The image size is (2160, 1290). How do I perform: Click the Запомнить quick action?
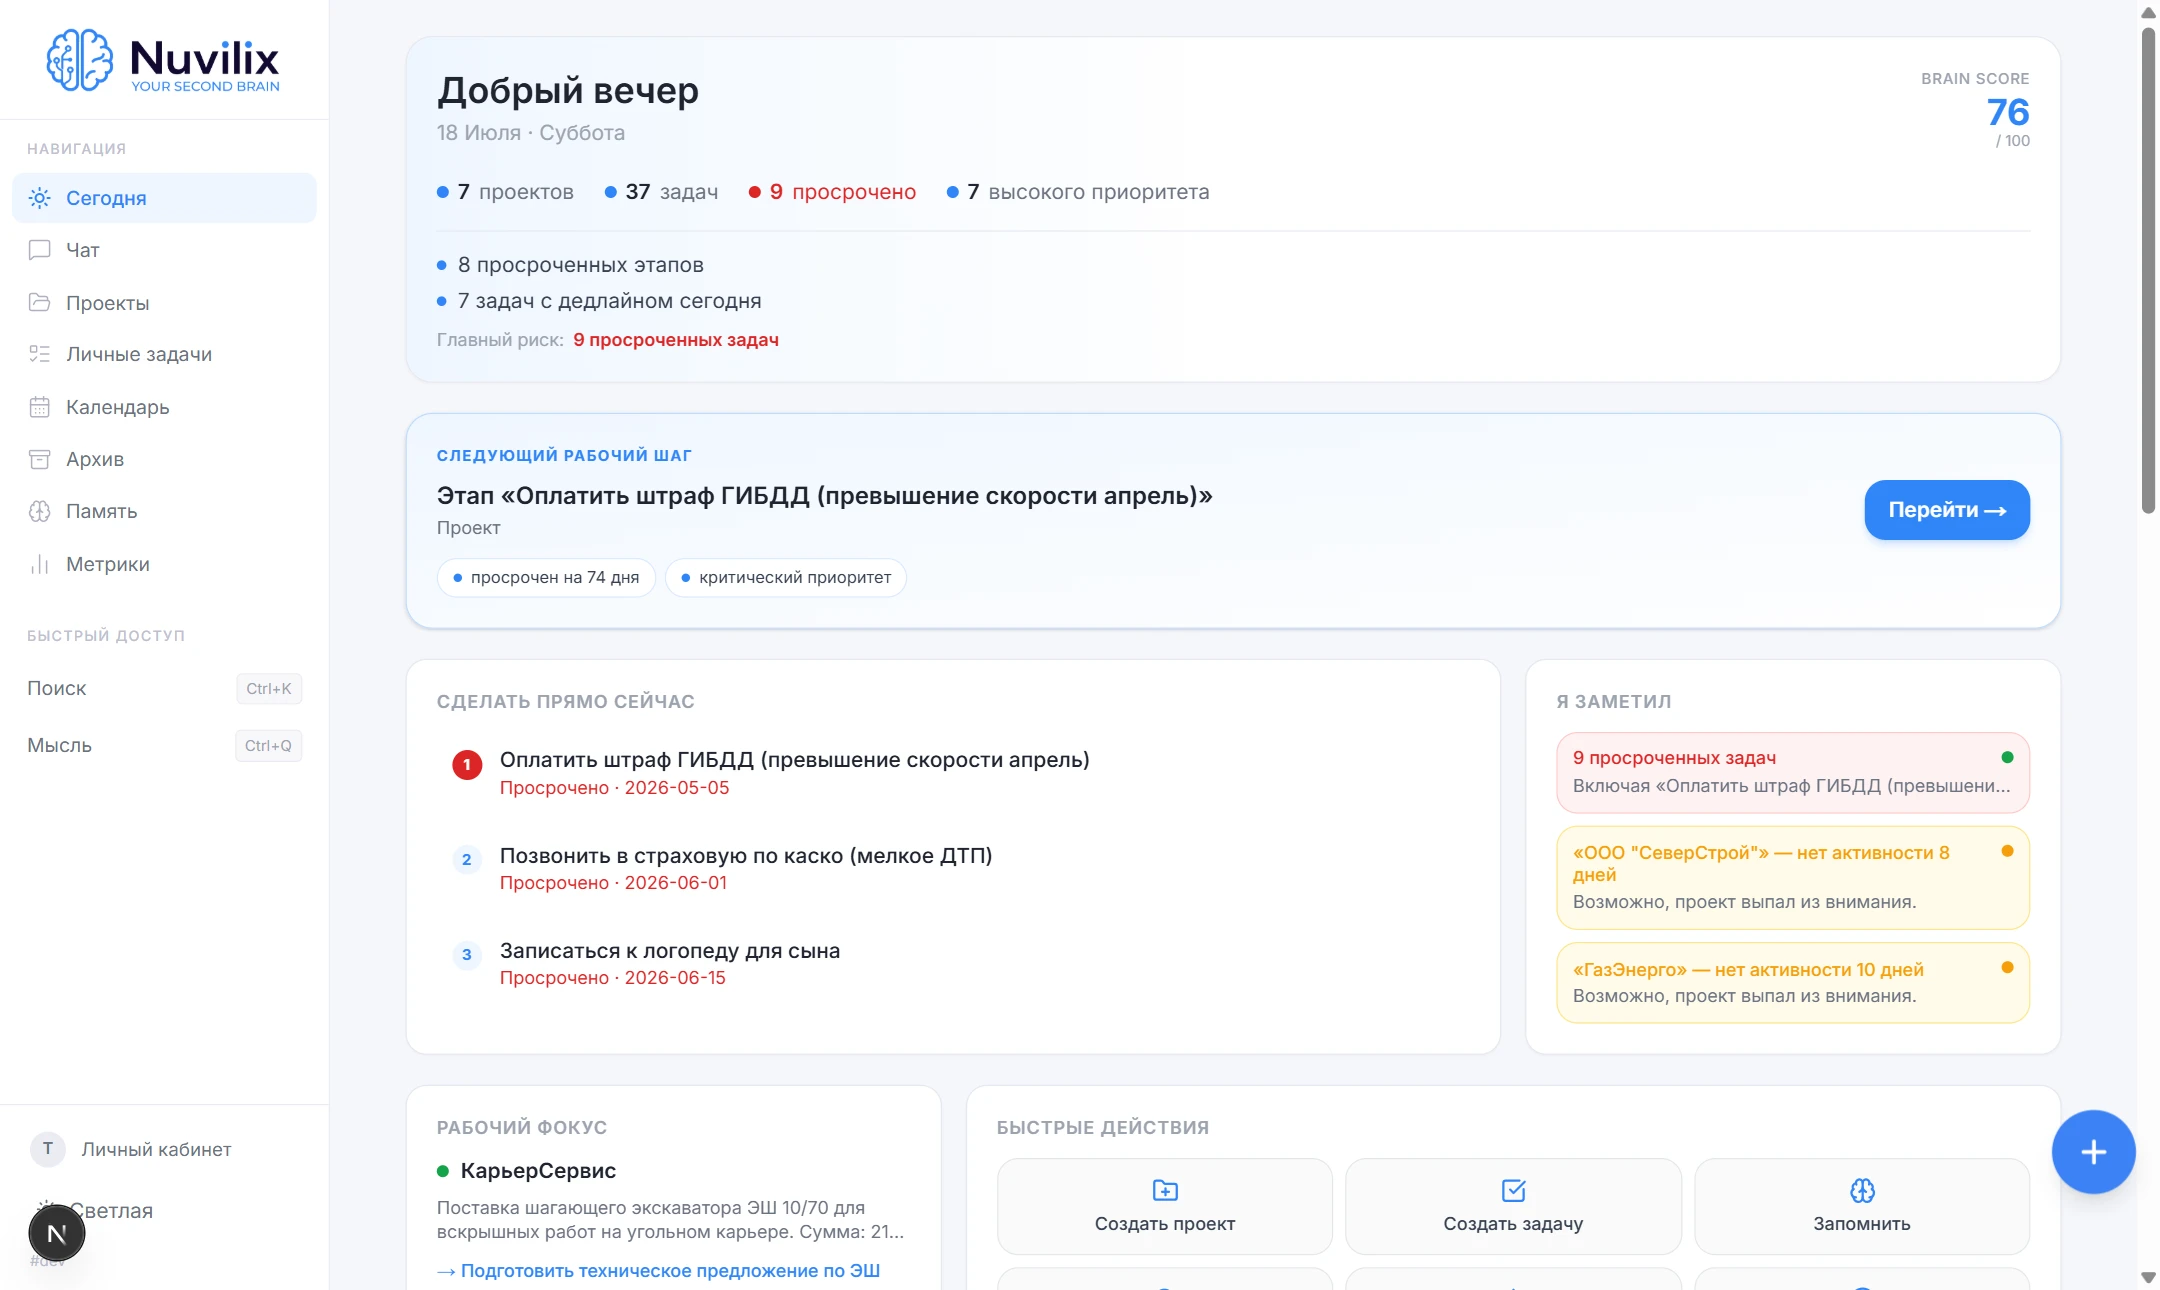coord(1862,1206)
